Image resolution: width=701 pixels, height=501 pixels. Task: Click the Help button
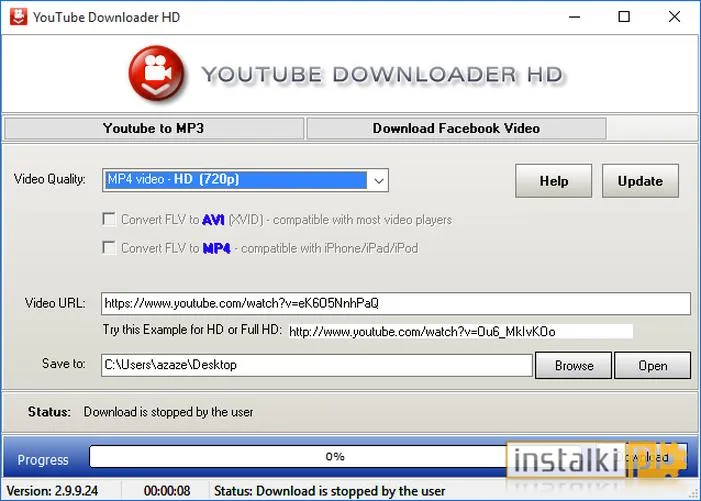(x=553, y=181)
